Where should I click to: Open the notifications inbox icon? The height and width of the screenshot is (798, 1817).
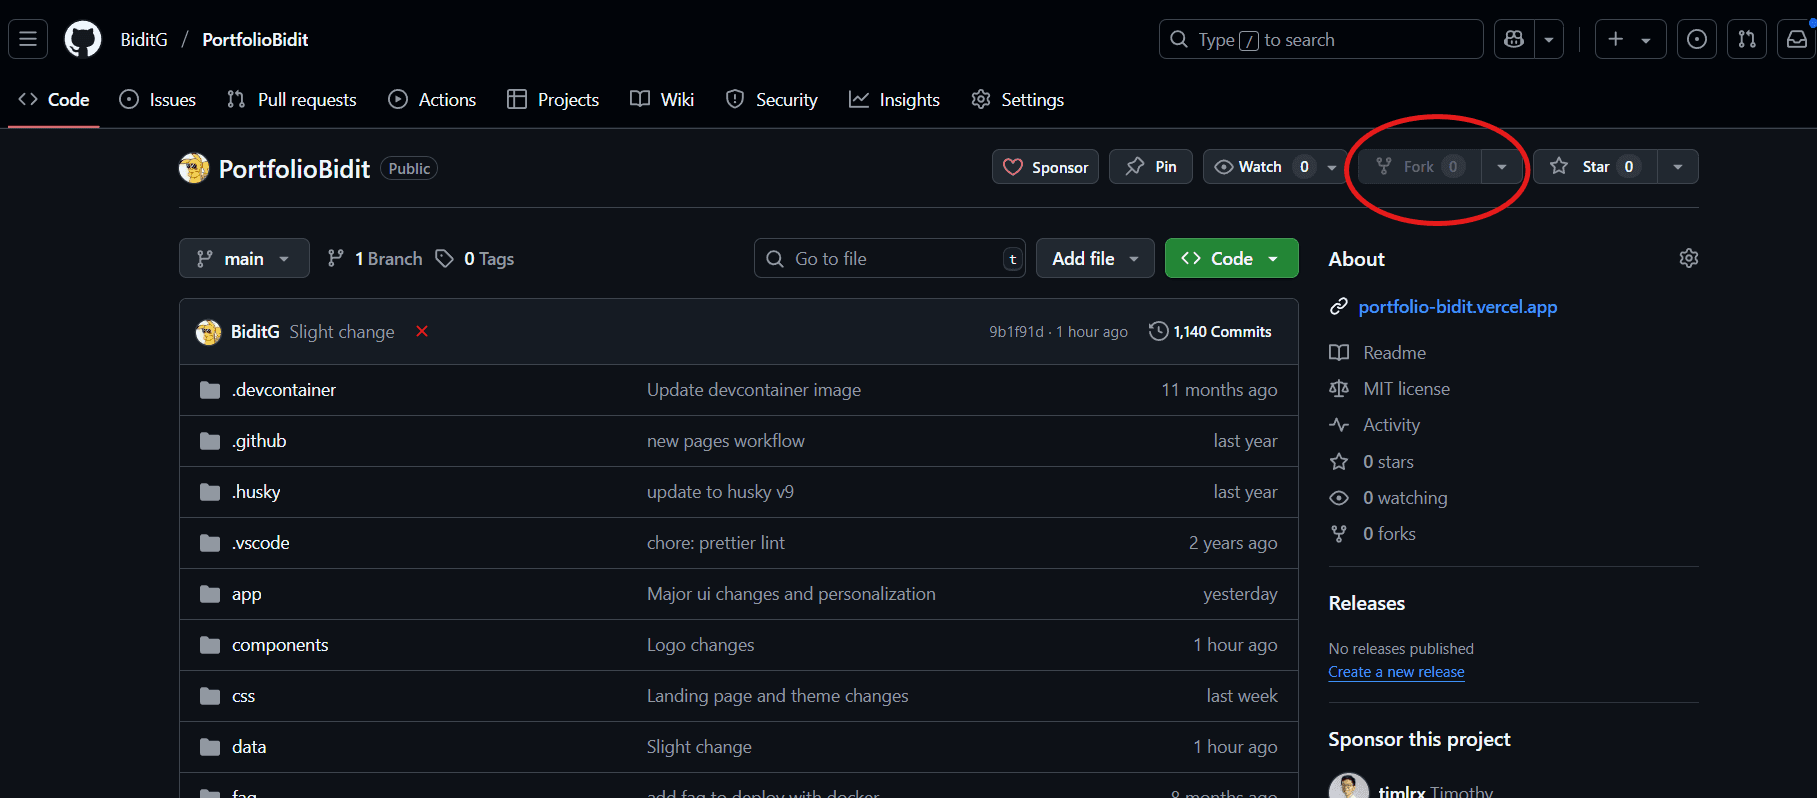point(1797,39)
